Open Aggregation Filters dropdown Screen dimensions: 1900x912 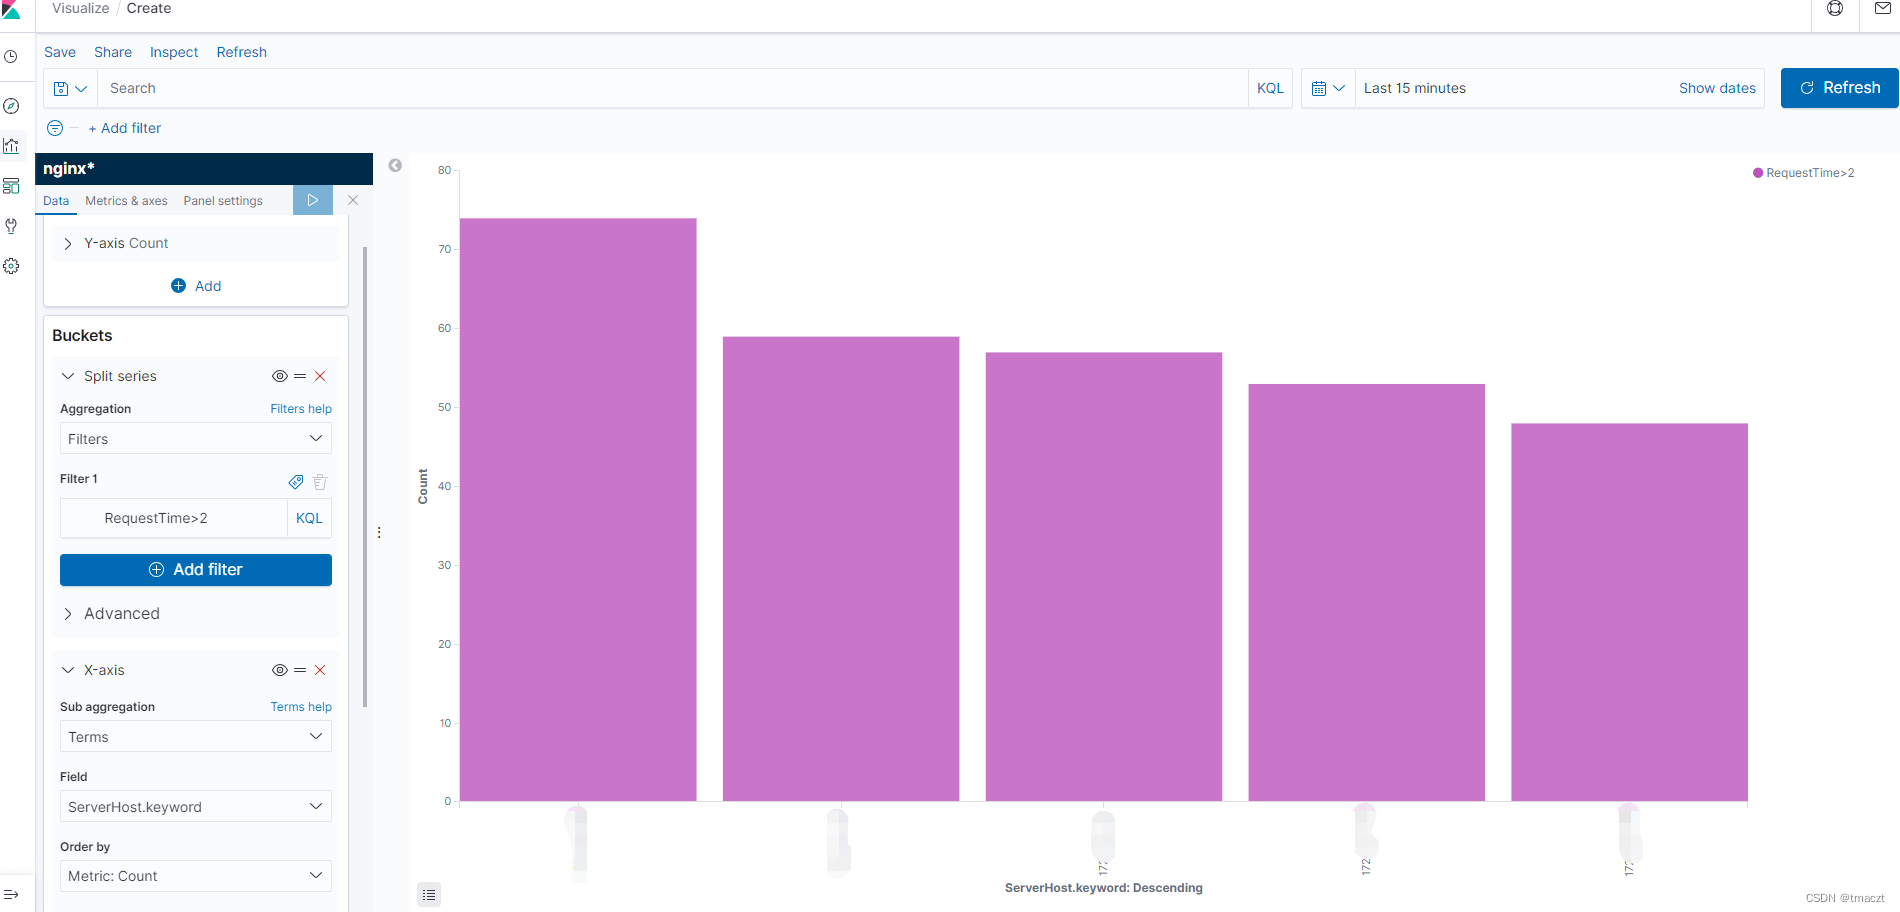coord(196,438)
